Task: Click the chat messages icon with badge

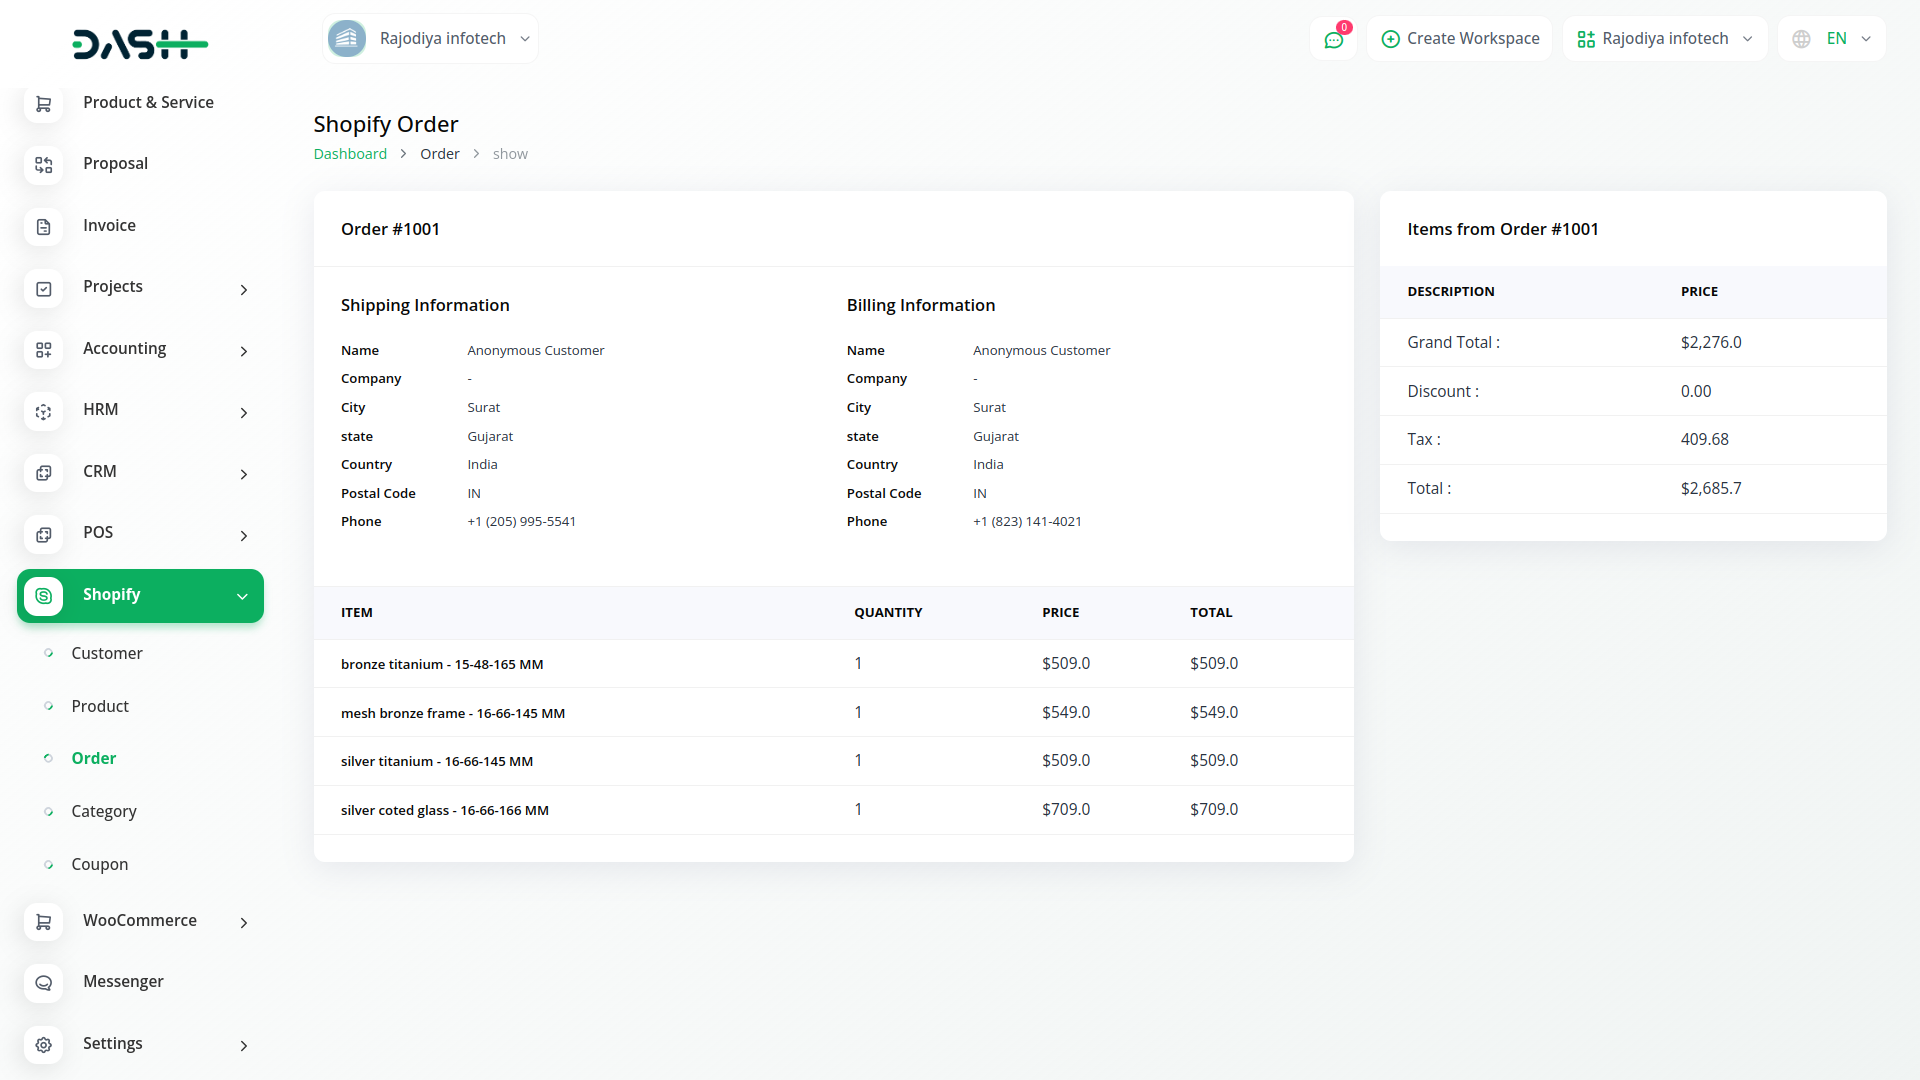Action: click(x=1333, y=39)
